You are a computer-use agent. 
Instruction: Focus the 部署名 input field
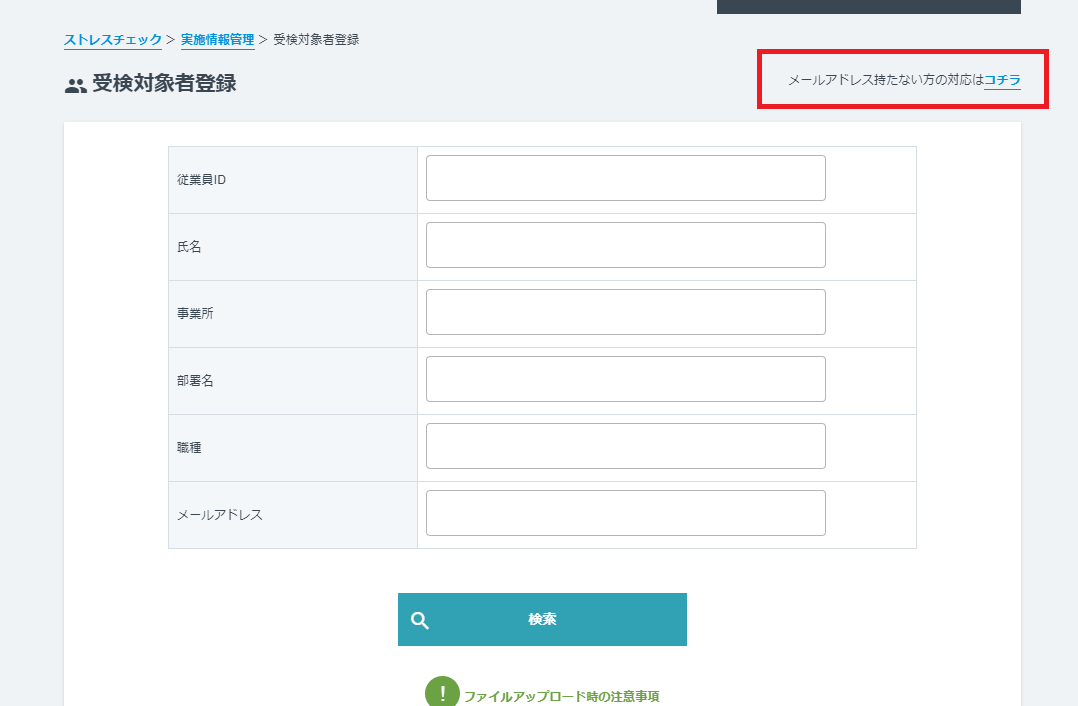coord(626,379)
